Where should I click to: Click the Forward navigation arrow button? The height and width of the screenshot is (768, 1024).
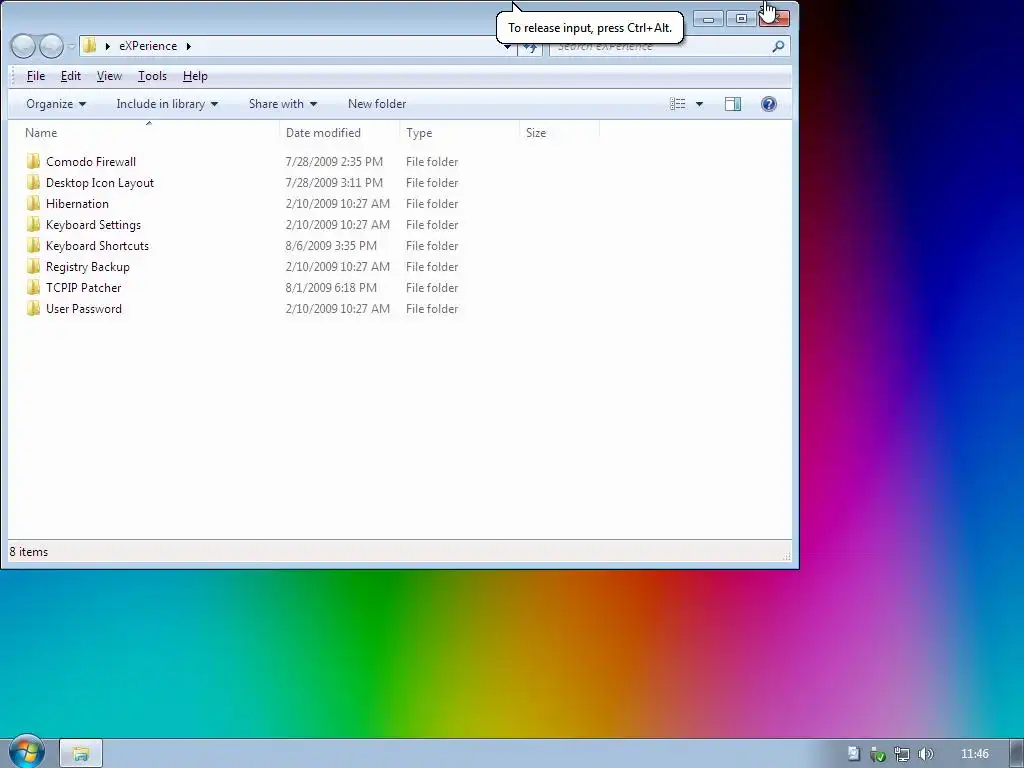52,46
